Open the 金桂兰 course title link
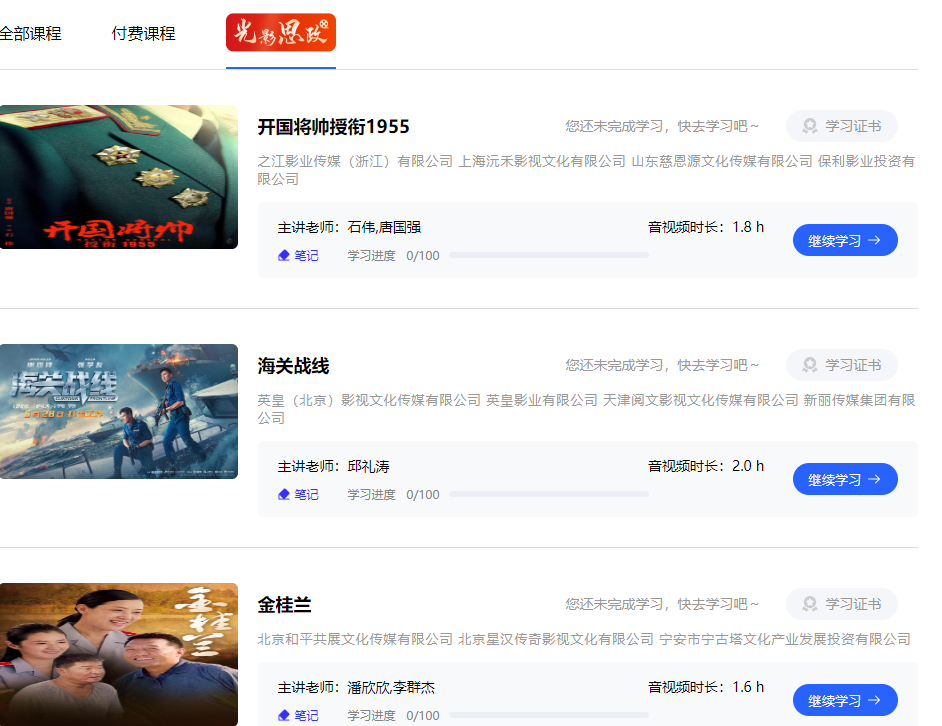This screenshot has height=726, width=942. [x=285, y=605]
